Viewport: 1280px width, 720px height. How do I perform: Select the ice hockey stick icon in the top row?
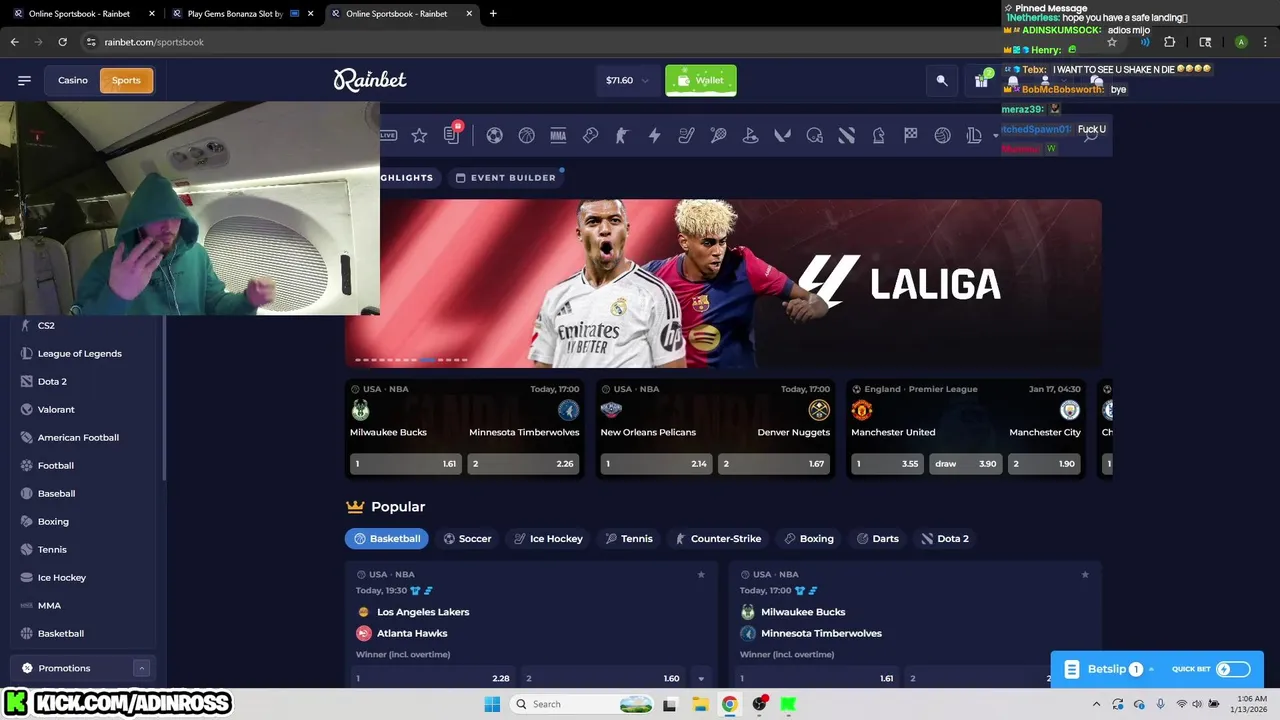click(x=686, y=135)
